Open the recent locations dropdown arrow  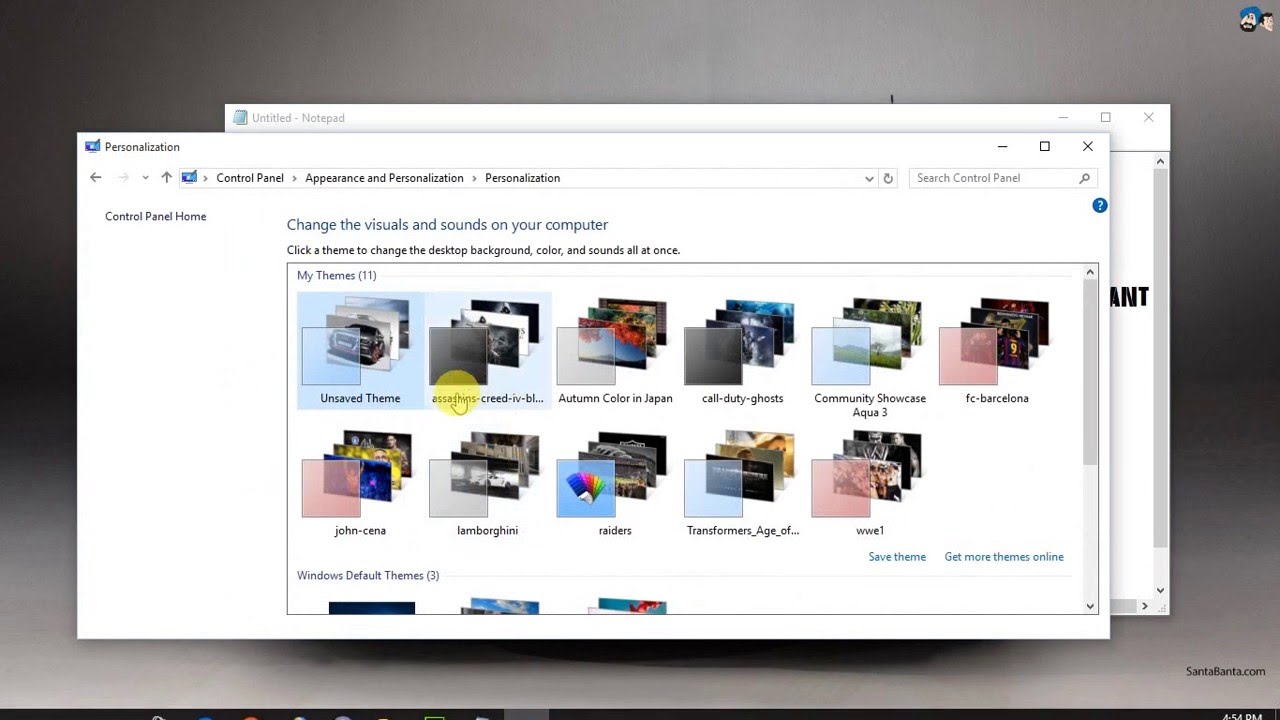pos(145,178)
